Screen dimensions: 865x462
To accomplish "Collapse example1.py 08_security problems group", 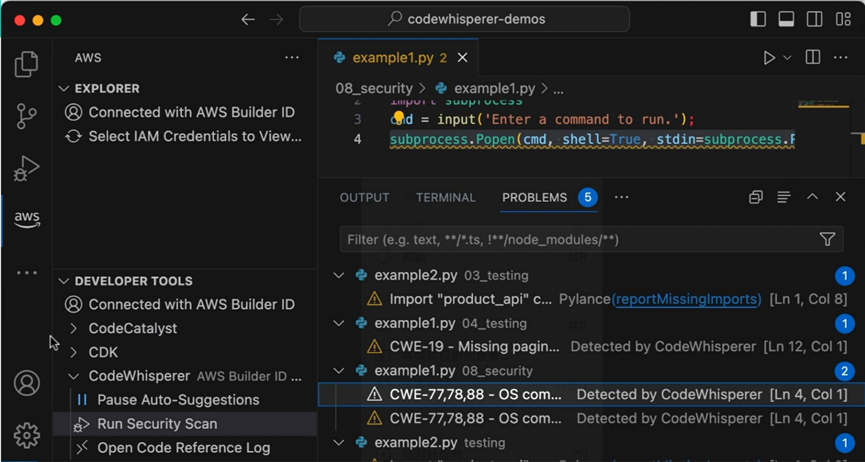I will pyautogui.click(x=339, y=371).
